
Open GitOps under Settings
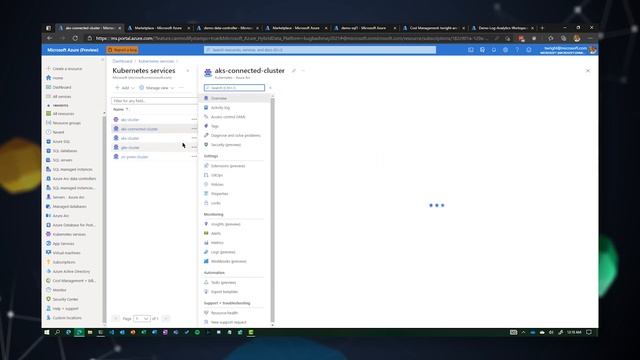[217, 176]
